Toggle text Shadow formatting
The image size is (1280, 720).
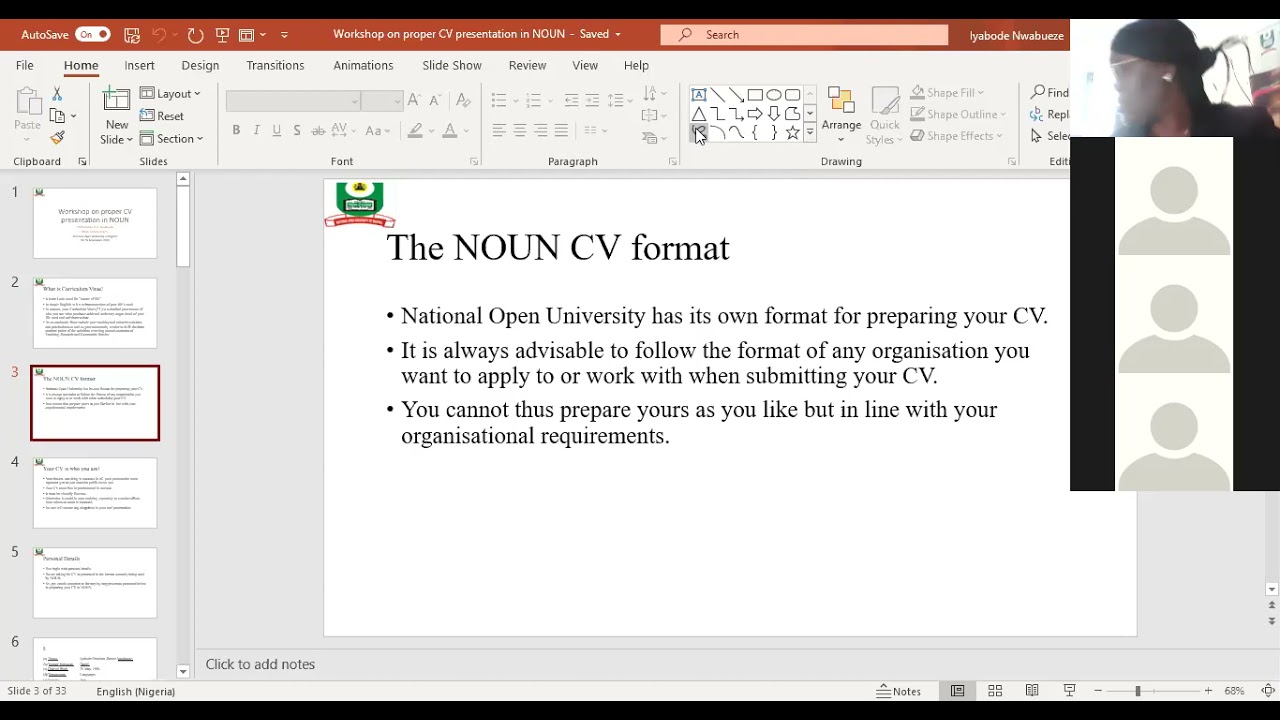coord(296,131)
